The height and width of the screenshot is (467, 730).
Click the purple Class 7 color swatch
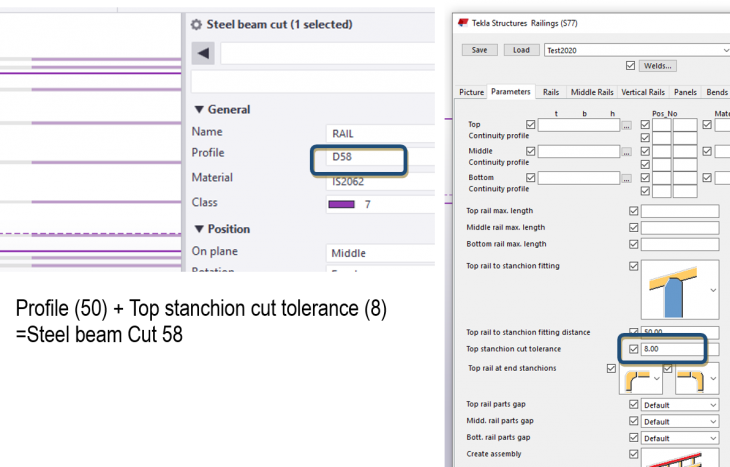click(342, 204)
